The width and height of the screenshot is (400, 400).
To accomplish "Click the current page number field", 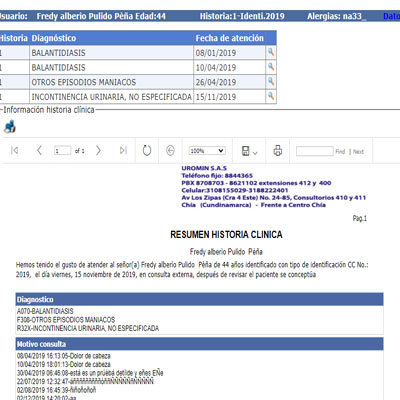I will tap(62, 151).
